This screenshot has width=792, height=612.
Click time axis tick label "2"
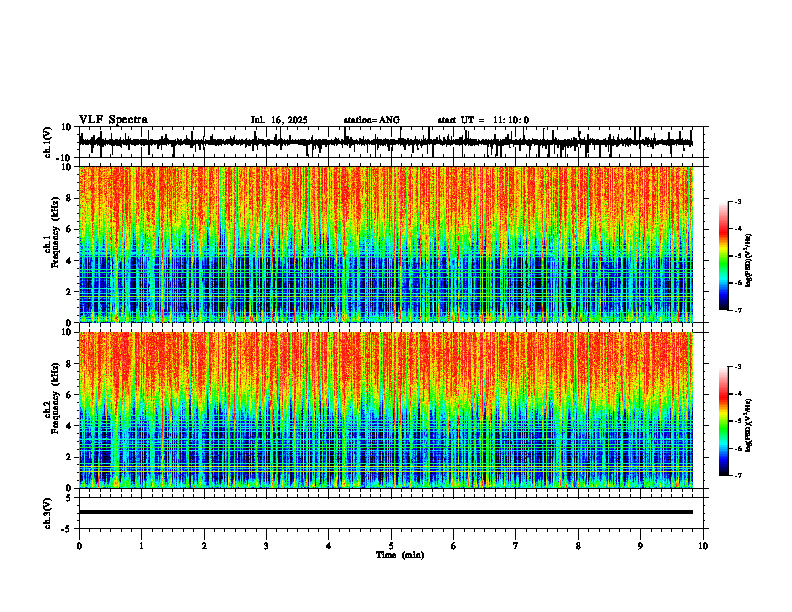204,546
